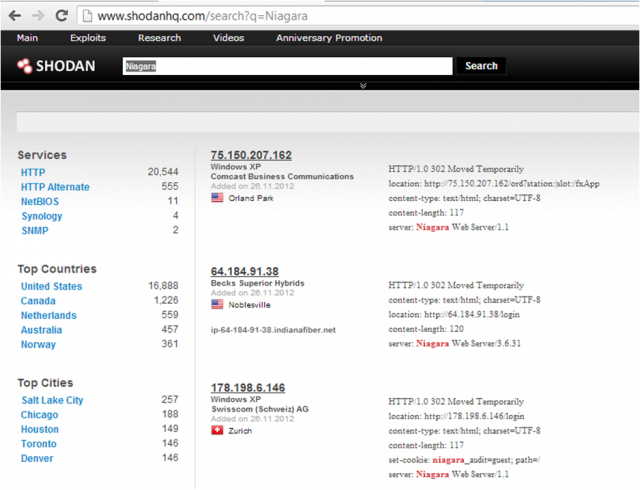The height and width of the screenshot is (490, 640).
Task: Open the Exploits menu item
Action: [x=88, y=38]
